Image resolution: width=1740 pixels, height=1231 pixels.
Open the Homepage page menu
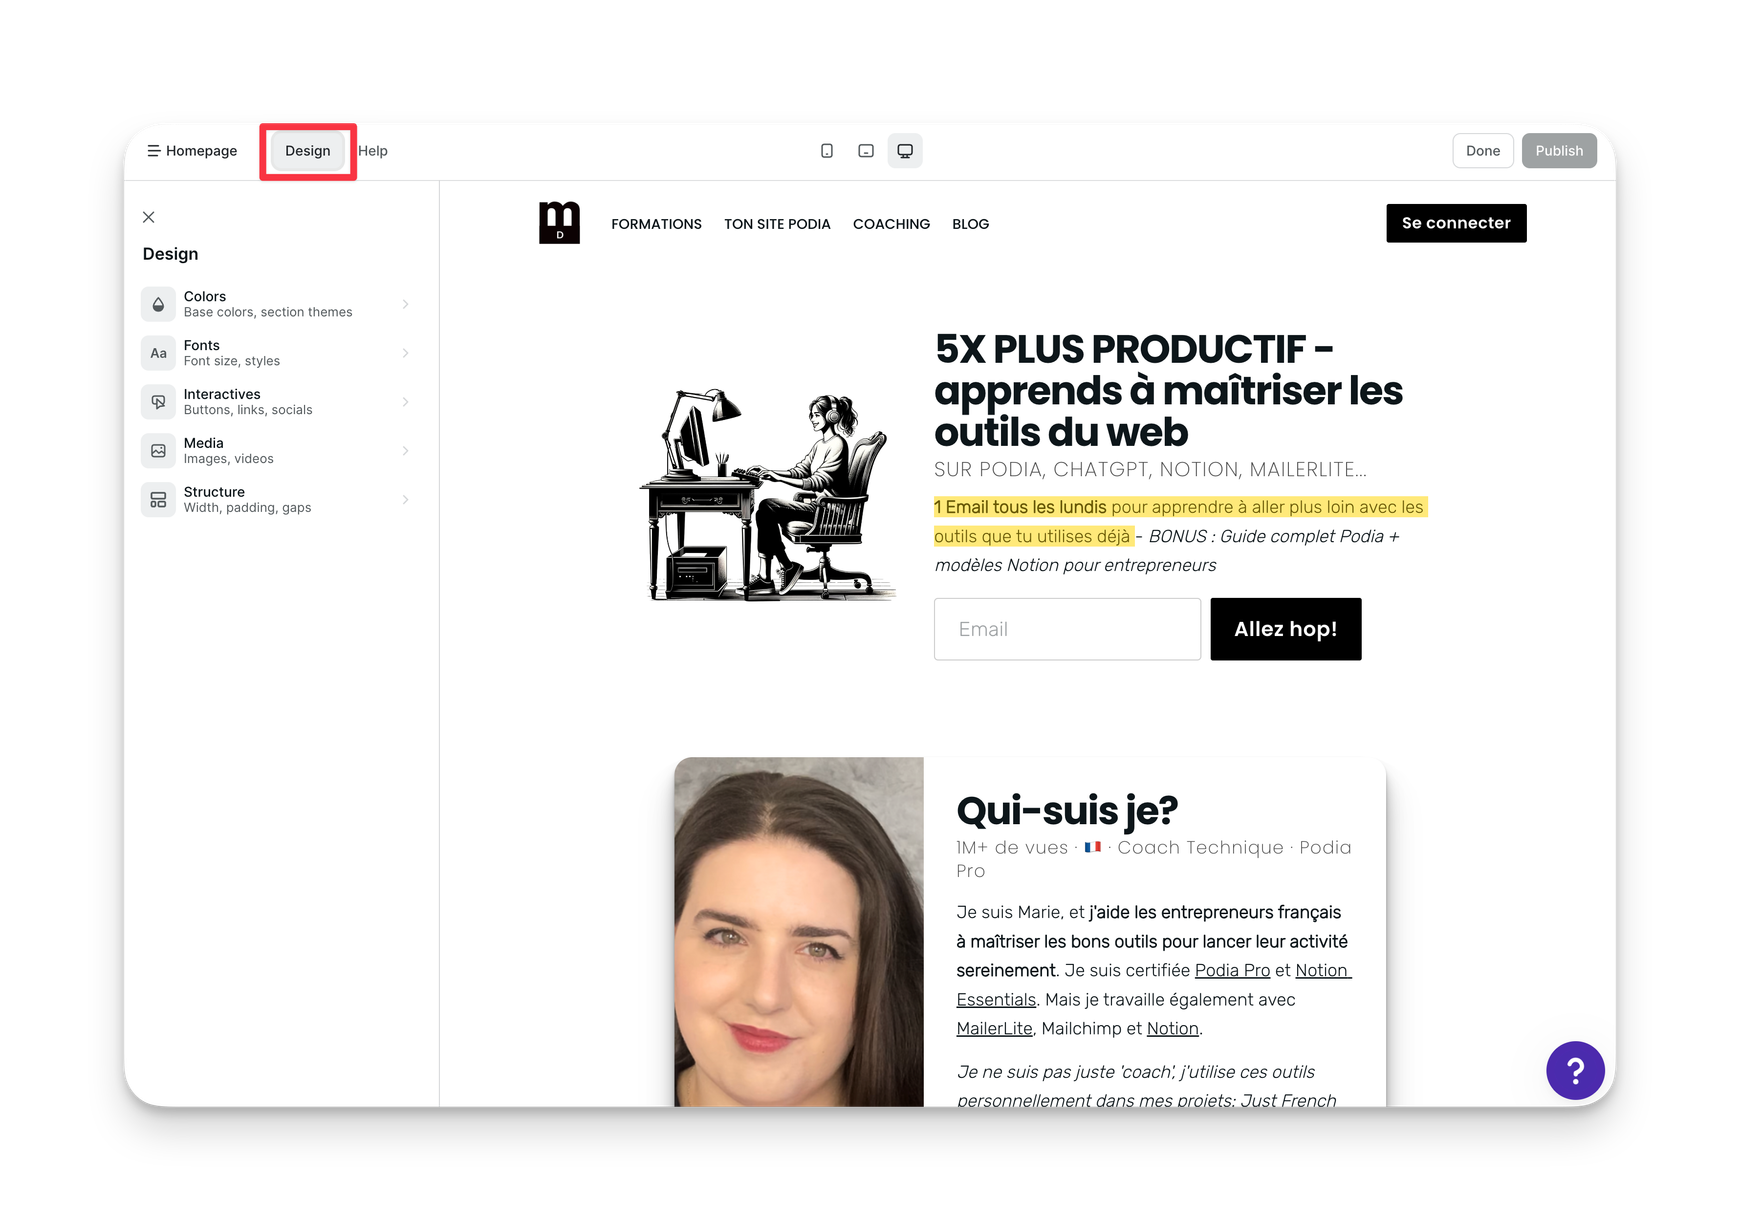tap(192, 151)
